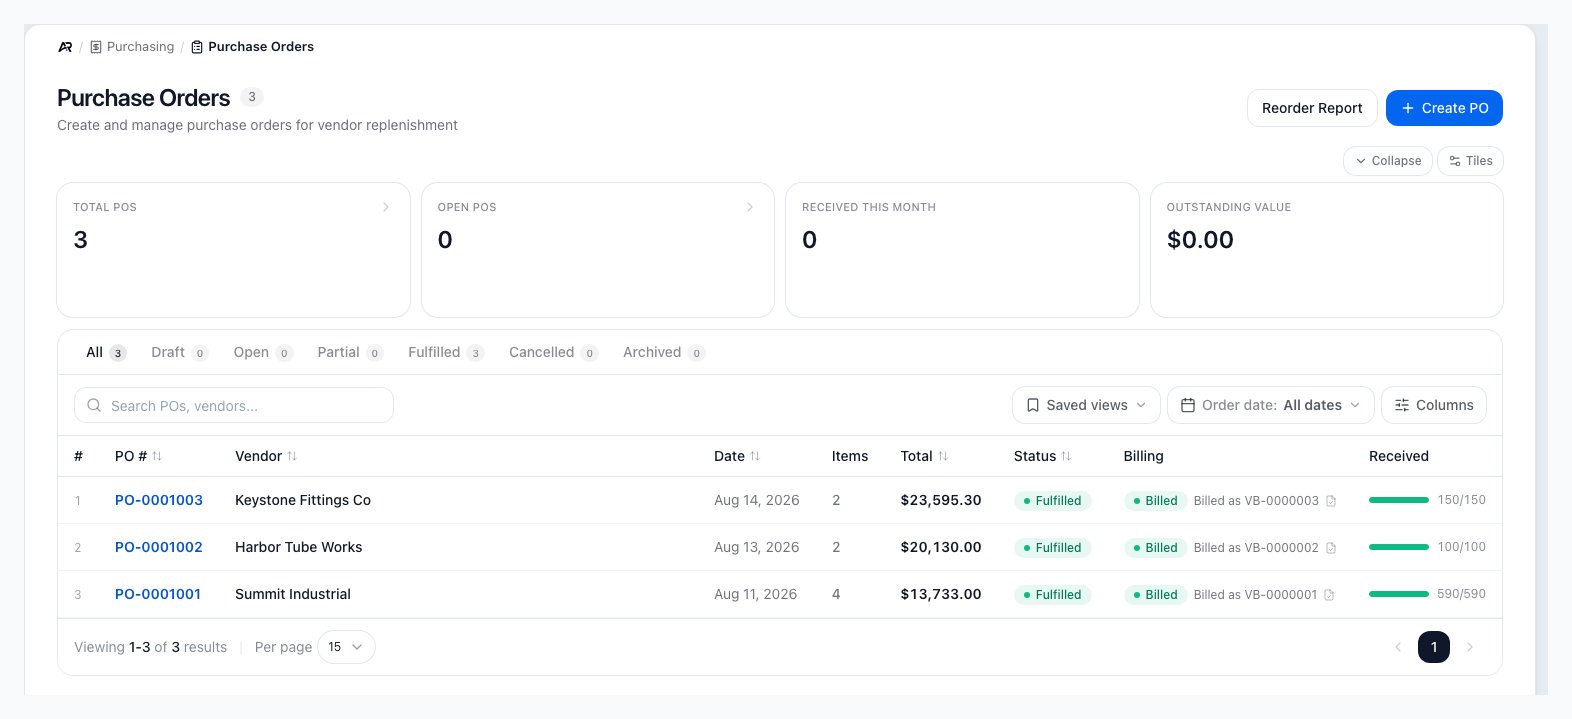Click vendor Keystone Fittings Co
This screenshot has height=719, width=1572.
pos(303,500)
